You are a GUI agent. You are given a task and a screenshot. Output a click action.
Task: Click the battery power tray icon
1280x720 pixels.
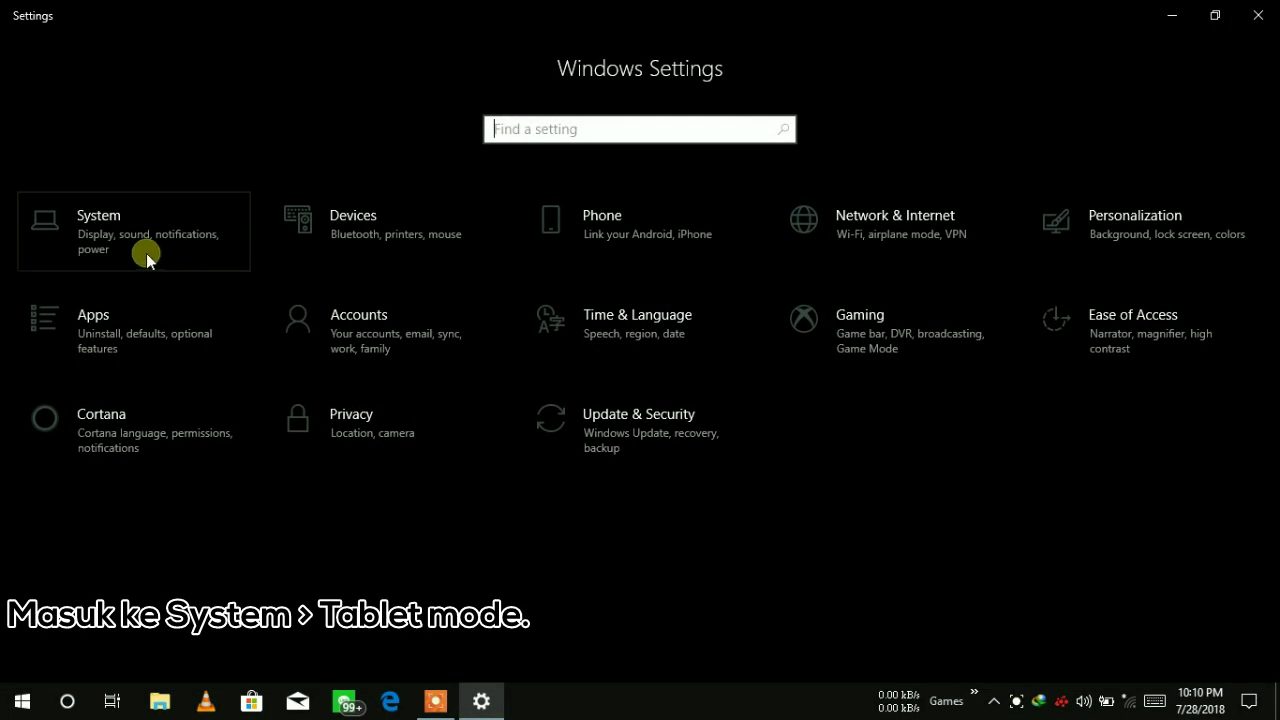point(1107,701)
